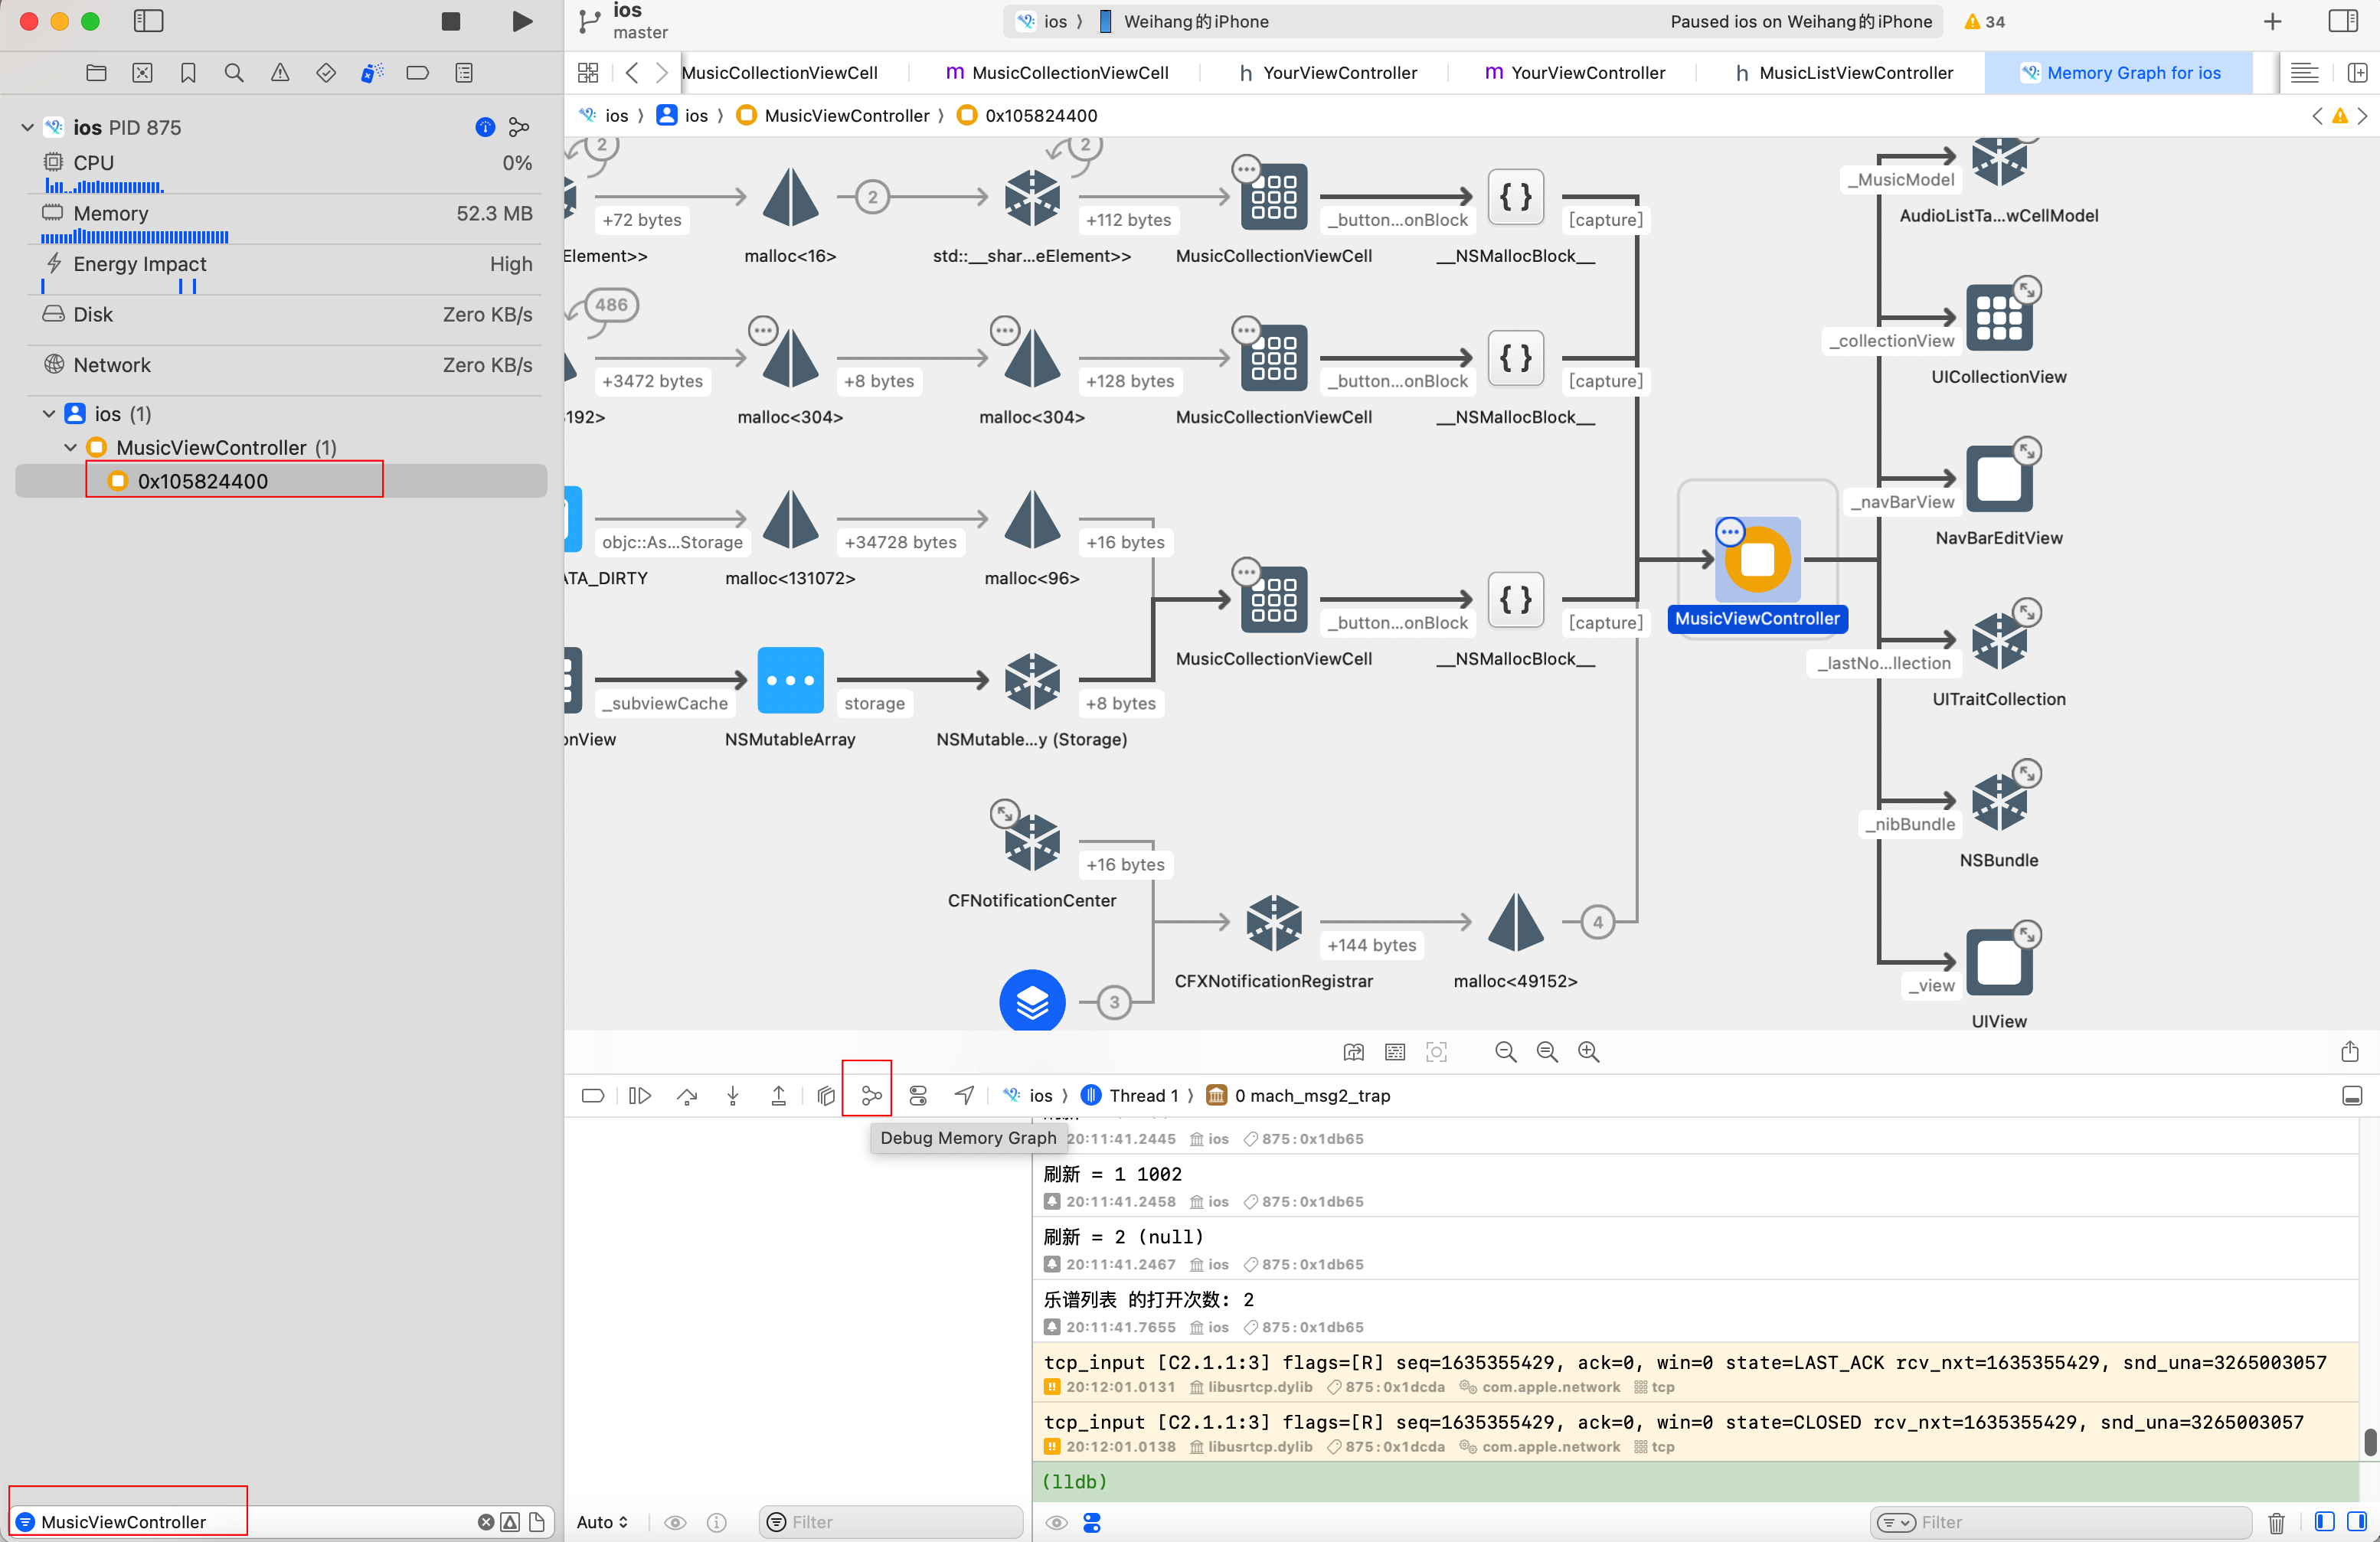2380x1542 pixels.
Task: Open the editor options lines menu
Action: pyautogui.click(x=2304, y=73)
